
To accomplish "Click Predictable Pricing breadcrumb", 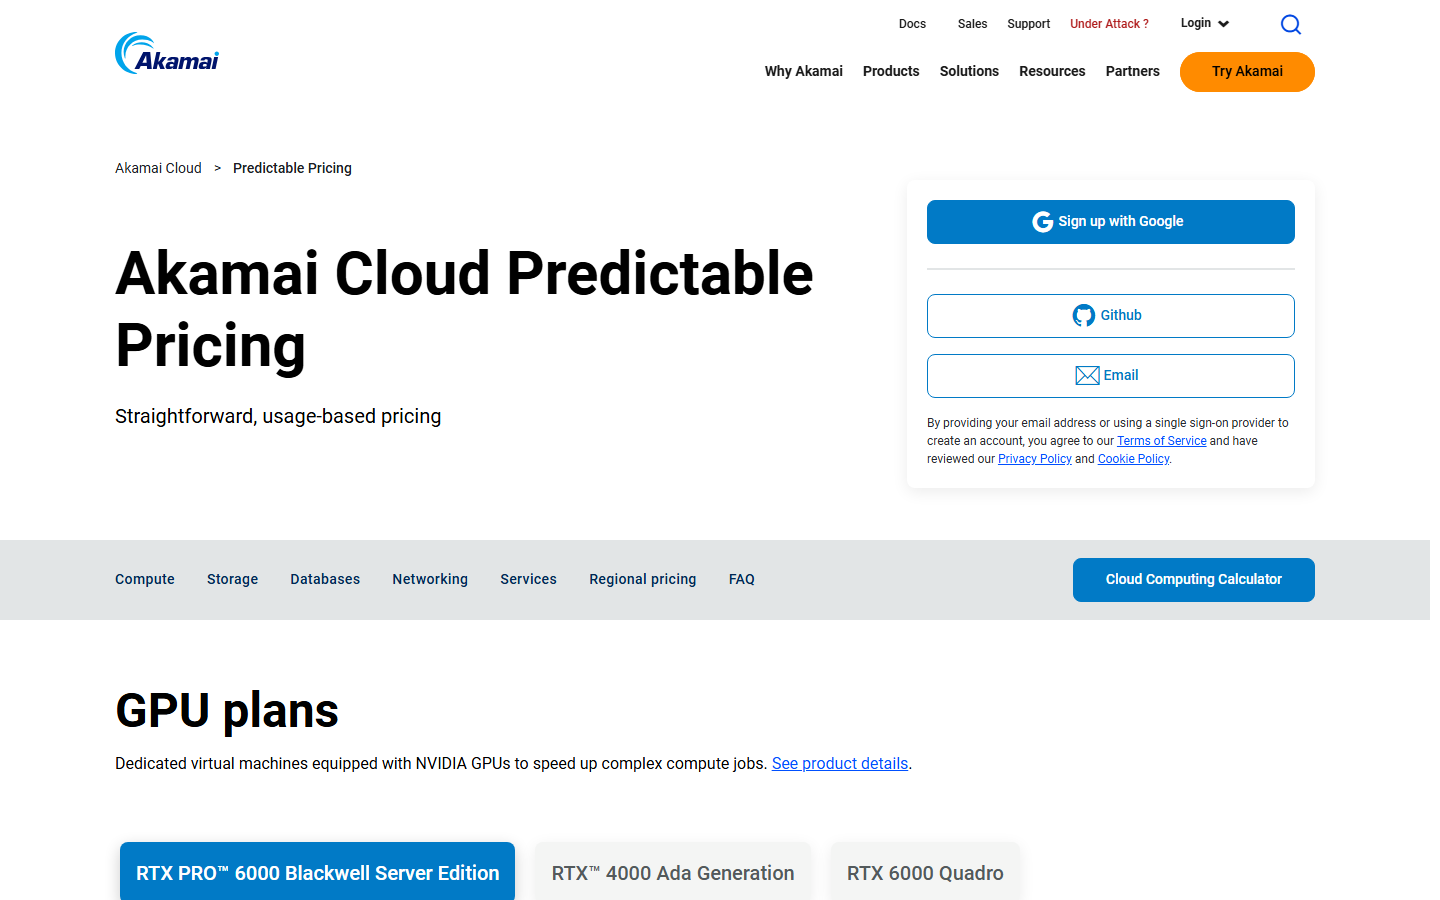I will pyautogui.click(x=292, y=168).
